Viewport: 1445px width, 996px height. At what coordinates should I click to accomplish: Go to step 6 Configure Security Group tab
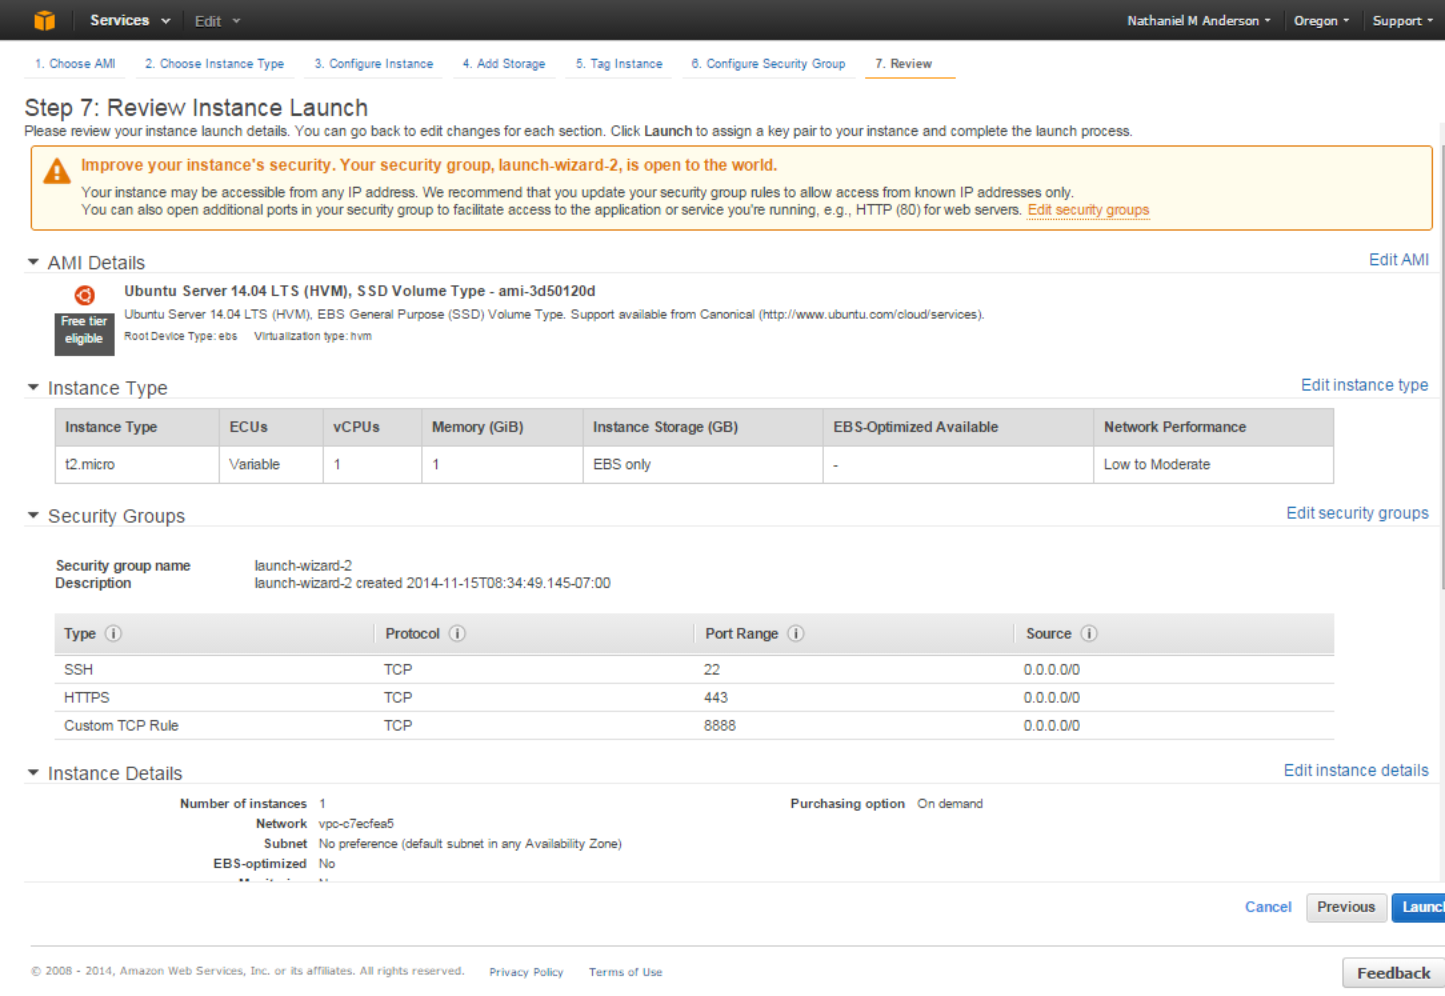tap(768, 64)
